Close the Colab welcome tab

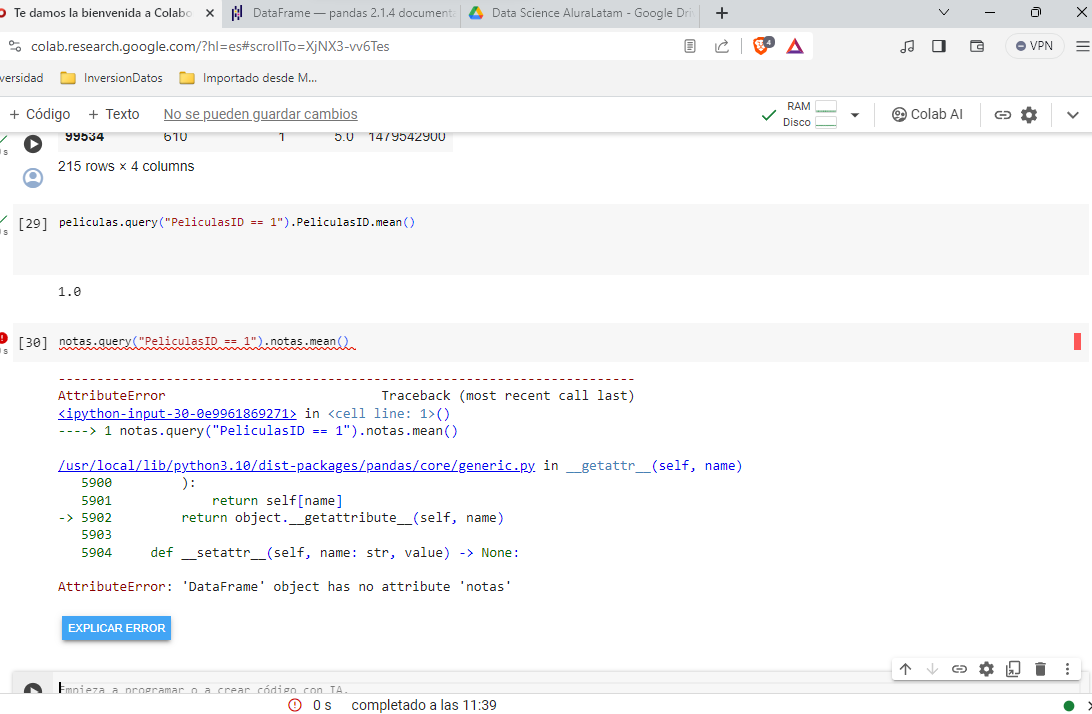(210, 13)
